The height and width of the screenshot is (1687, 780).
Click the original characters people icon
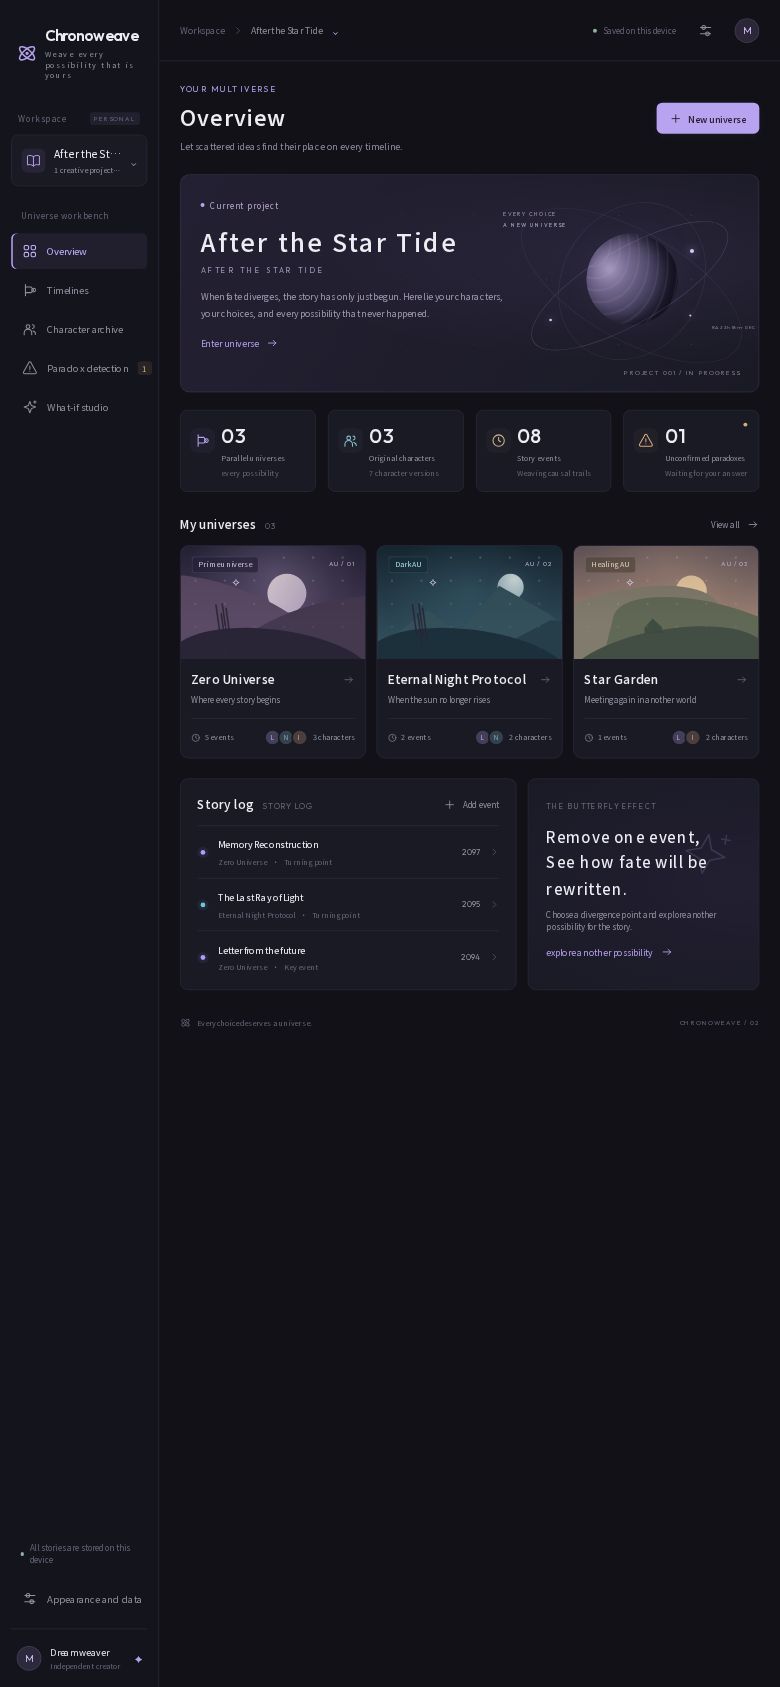click(x=350, y=441)
